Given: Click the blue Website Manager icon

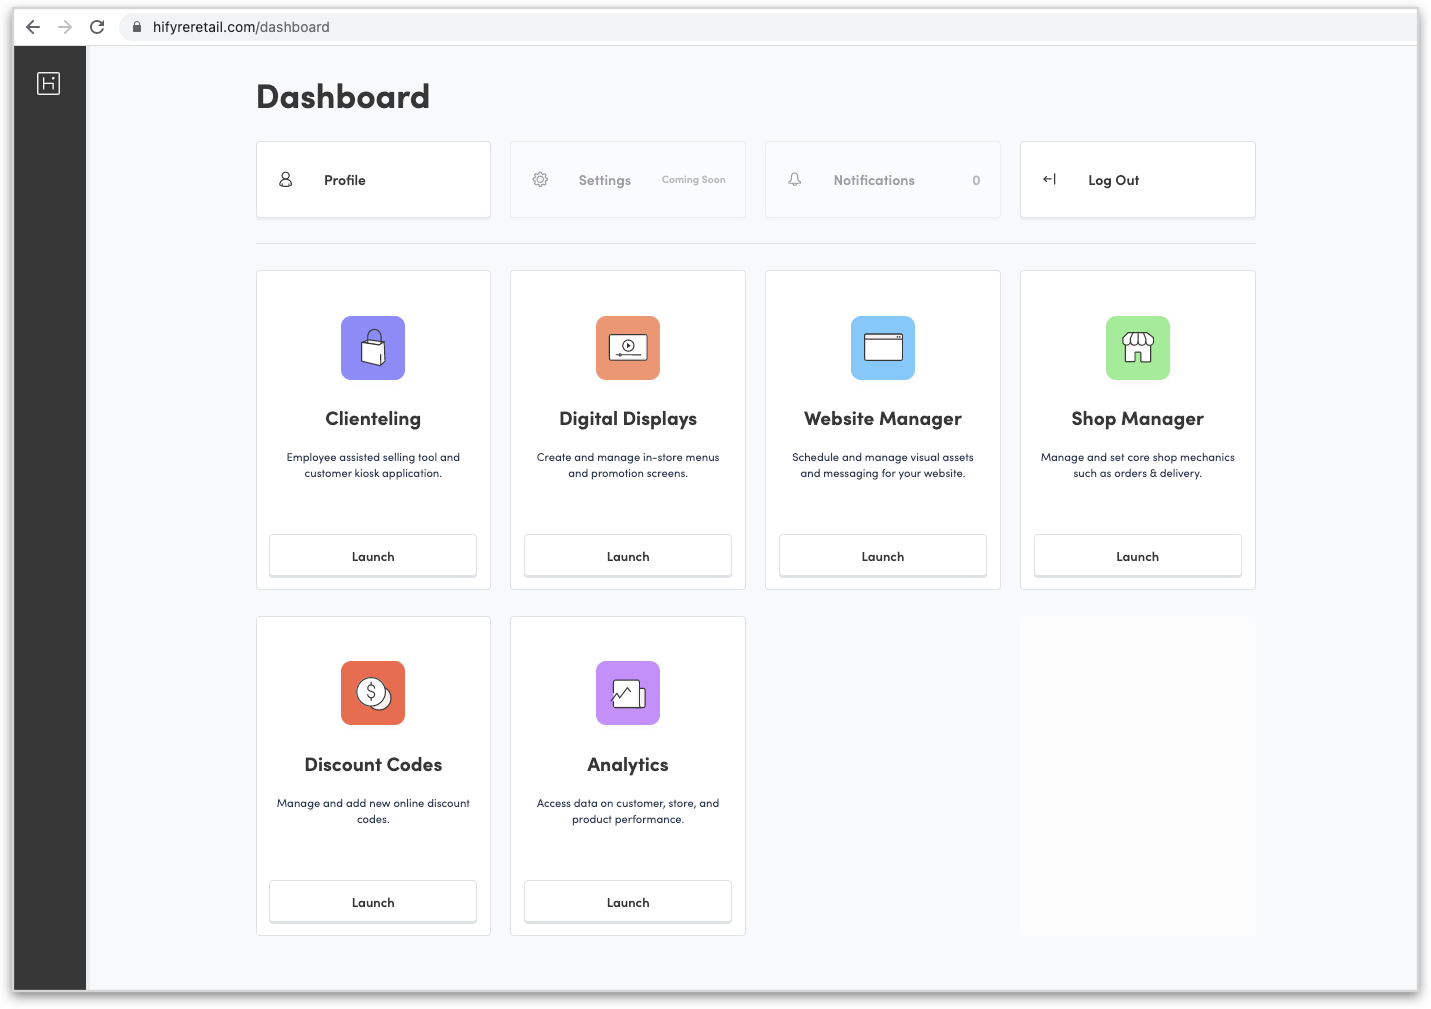Looking at the screenshot, I should coord(883,348).
